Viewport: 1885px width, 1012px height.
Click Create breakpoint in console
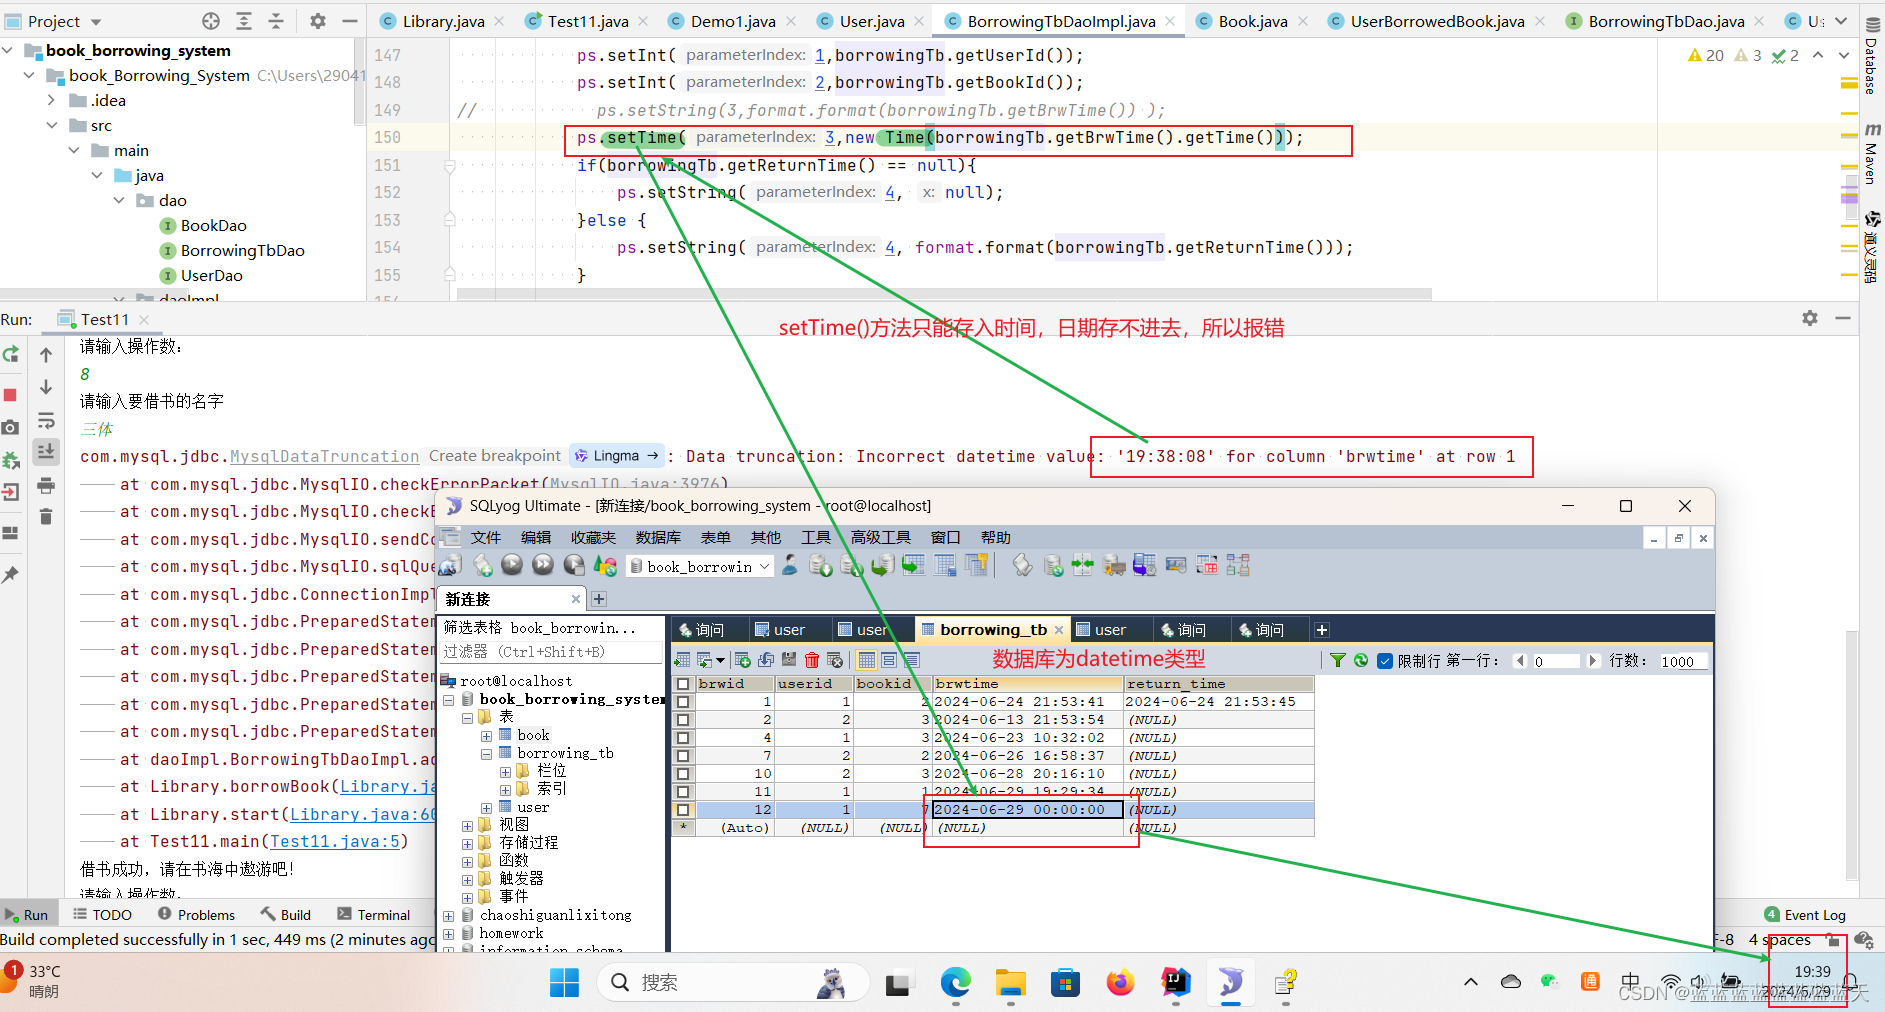(x=495, y=456)
